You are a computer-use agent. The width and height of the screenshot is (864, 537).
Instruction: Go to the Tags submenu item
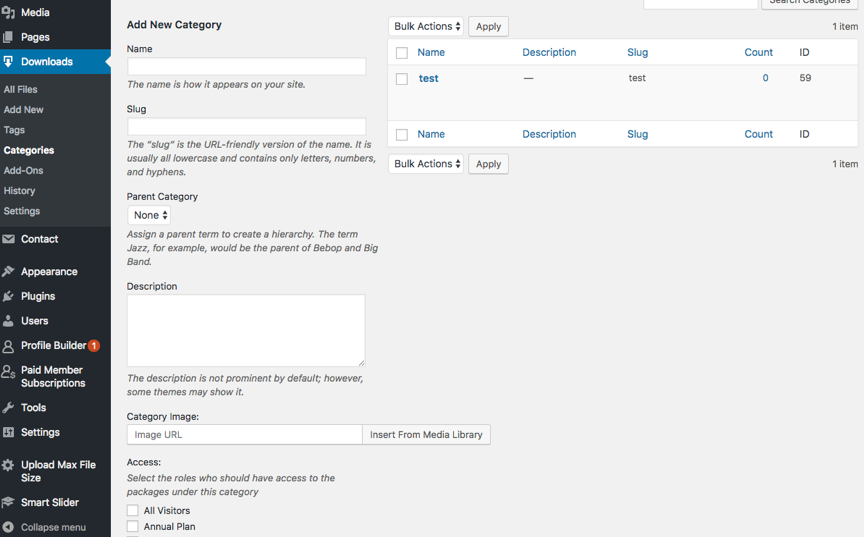14,130
